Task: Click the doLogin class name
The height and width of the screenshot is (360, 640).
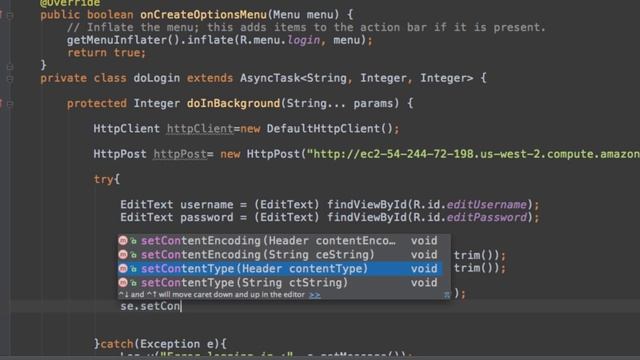Action: (x=156, y=78)
